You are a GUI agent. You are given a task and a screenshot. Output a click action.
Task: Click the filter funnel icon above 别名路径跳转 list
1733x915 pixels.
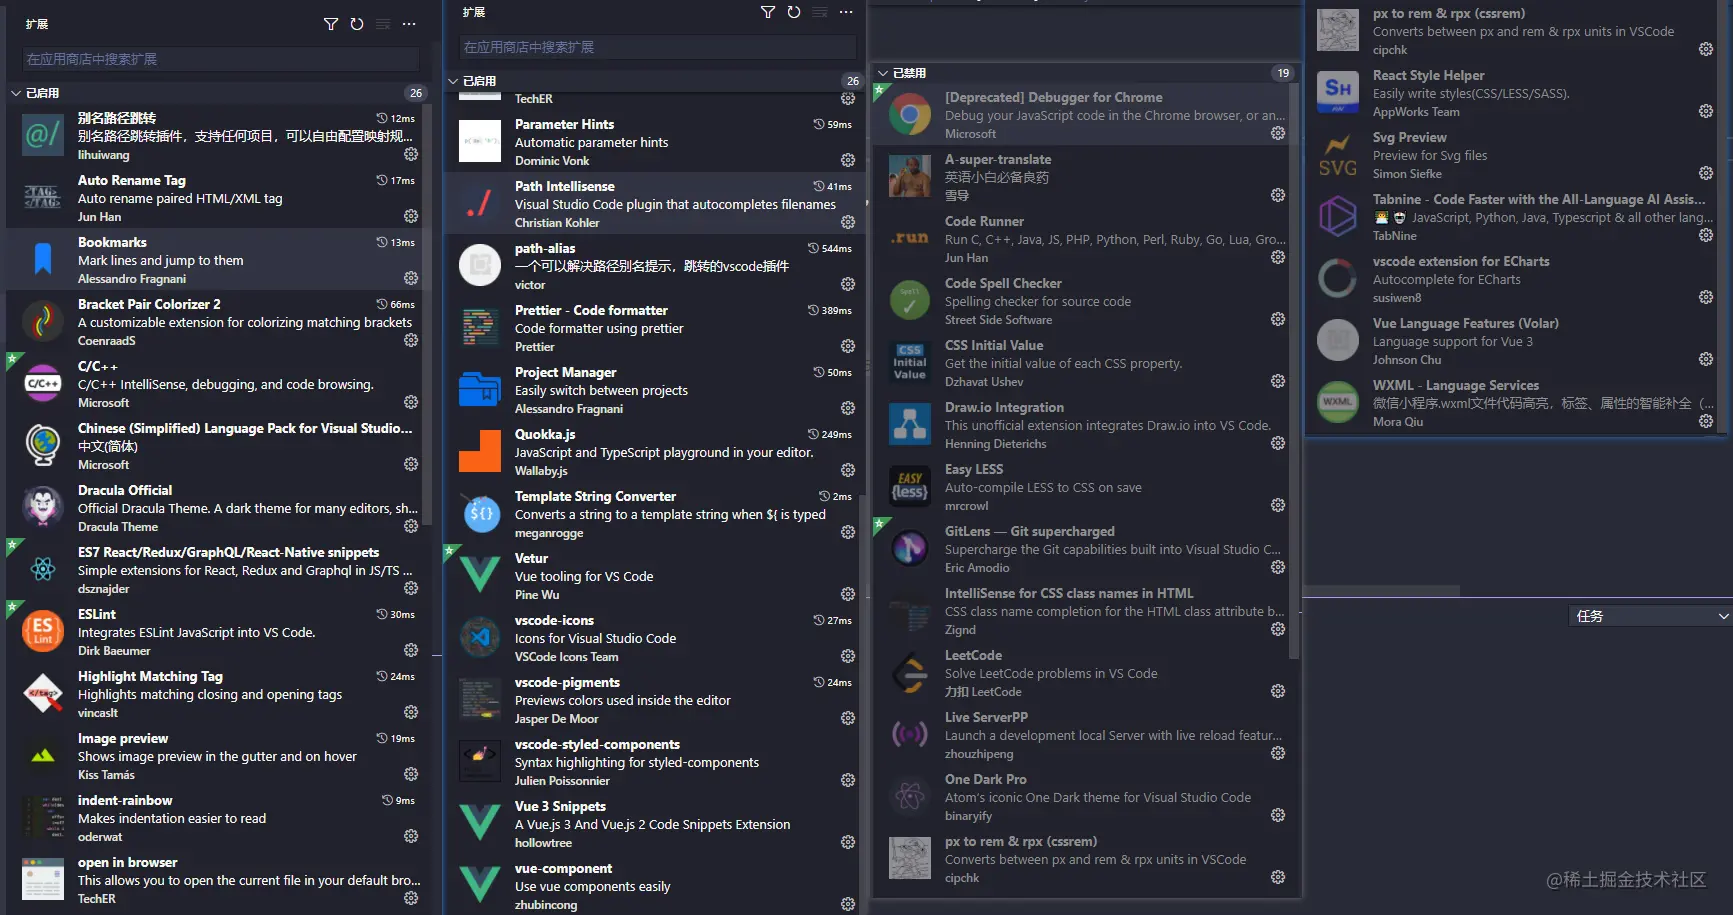point(331,24)
